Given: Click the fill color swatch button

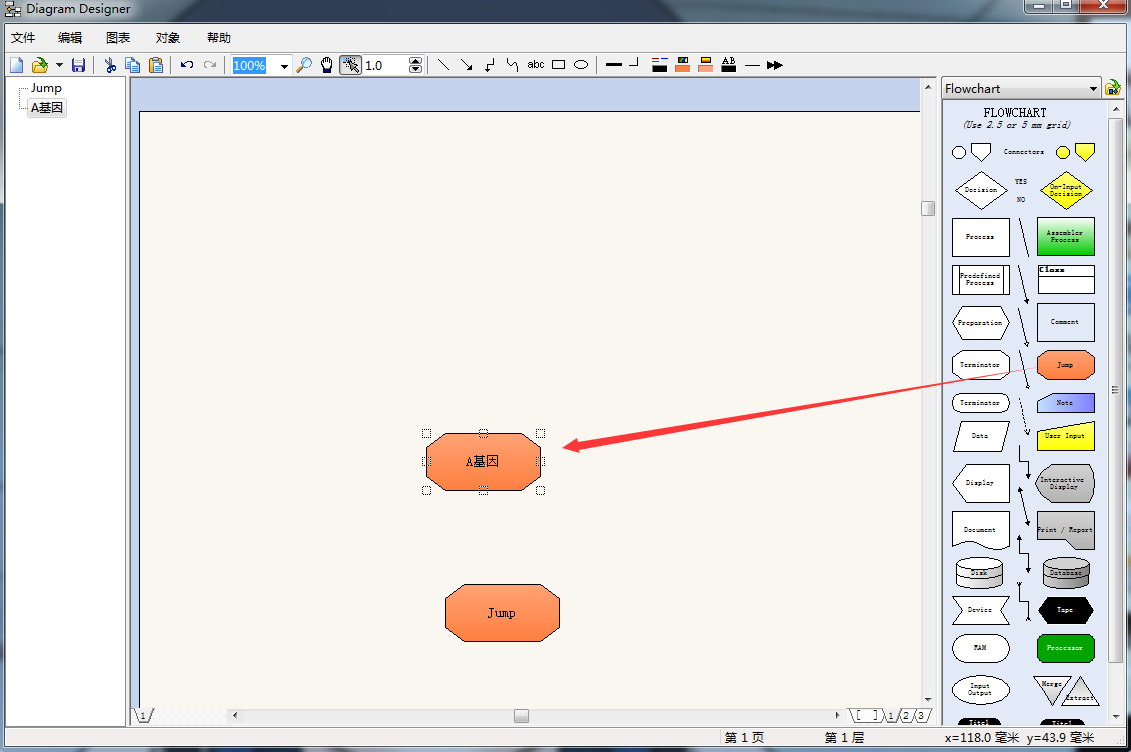Looking at the screenshot, I should point(683,65).
